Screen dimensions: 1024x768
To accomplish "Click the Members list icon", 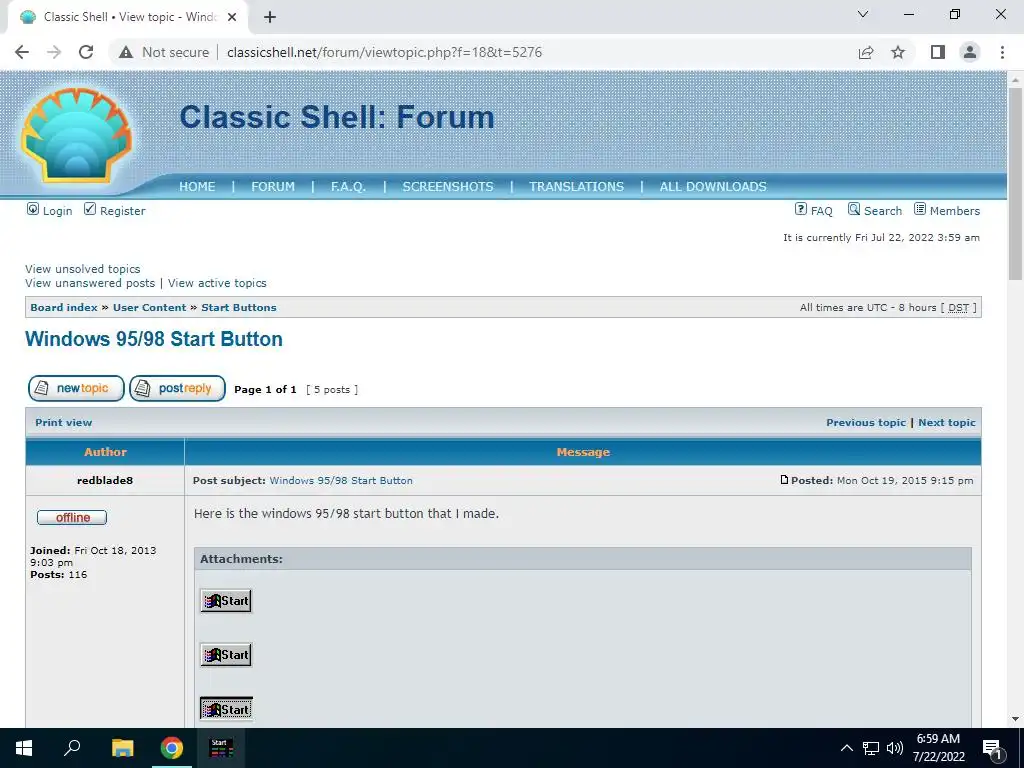I will 920,209.
